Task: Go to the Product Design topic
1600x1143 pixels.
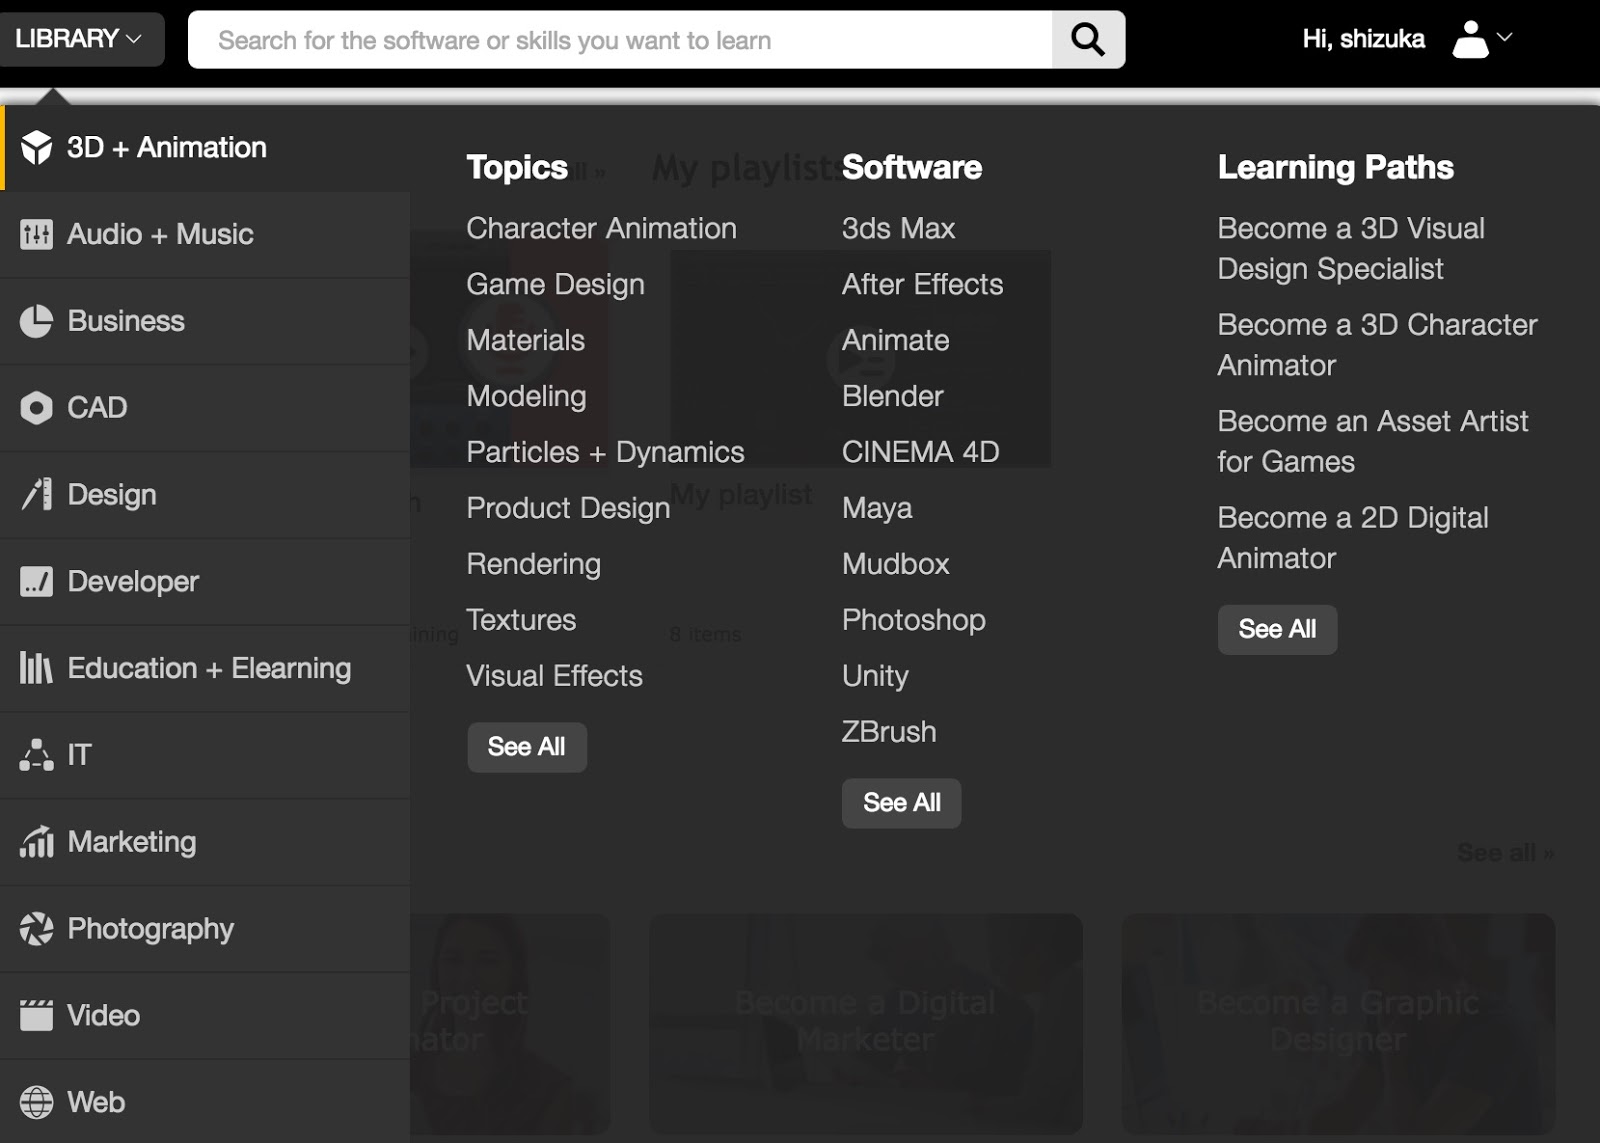Action: 568,508
